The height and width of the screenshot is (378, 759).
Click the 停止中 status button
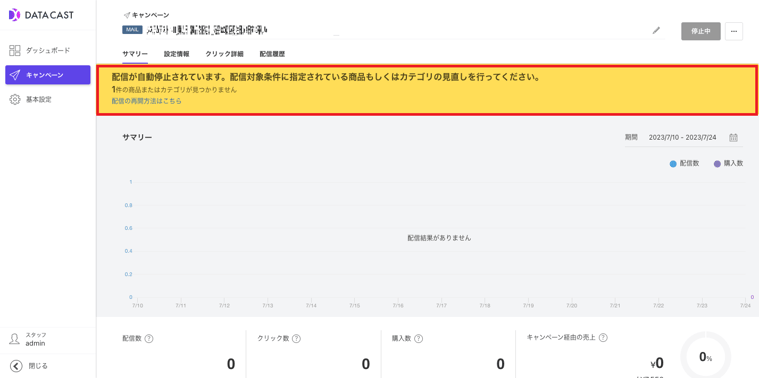coord(700,31)
